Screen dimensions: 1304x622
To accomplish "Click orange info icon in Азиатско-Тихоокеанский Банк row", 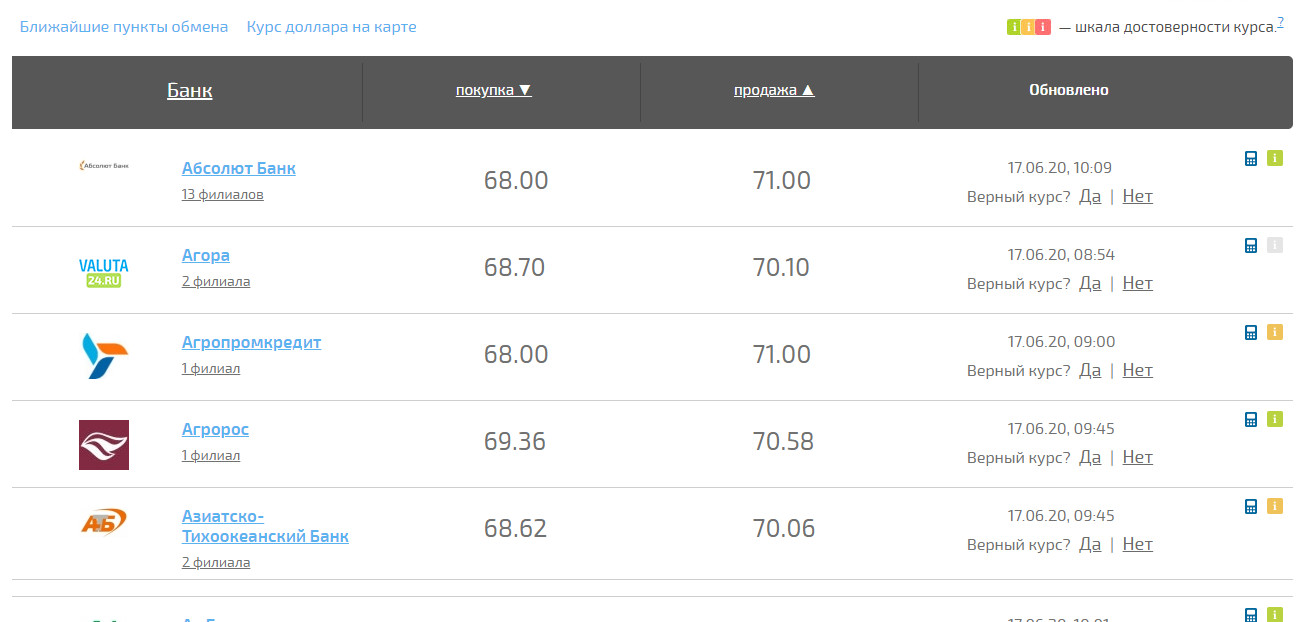I will click(x=1274, y=506).
